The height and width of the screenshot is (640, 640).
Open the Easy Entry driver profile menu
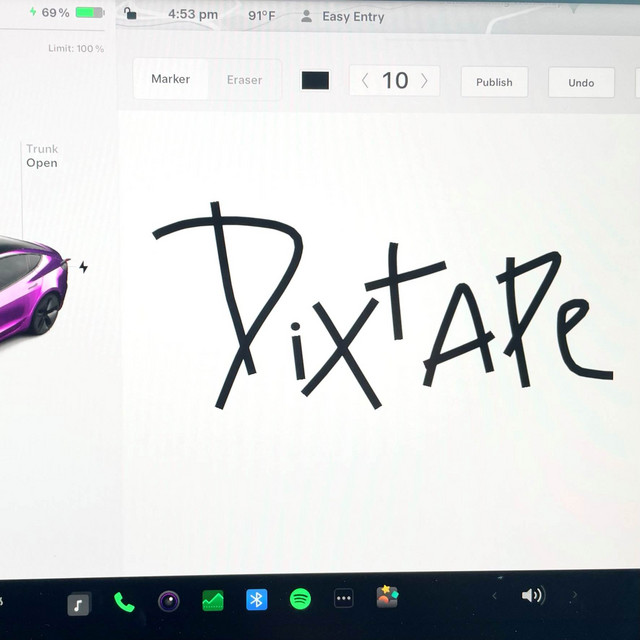343,17
